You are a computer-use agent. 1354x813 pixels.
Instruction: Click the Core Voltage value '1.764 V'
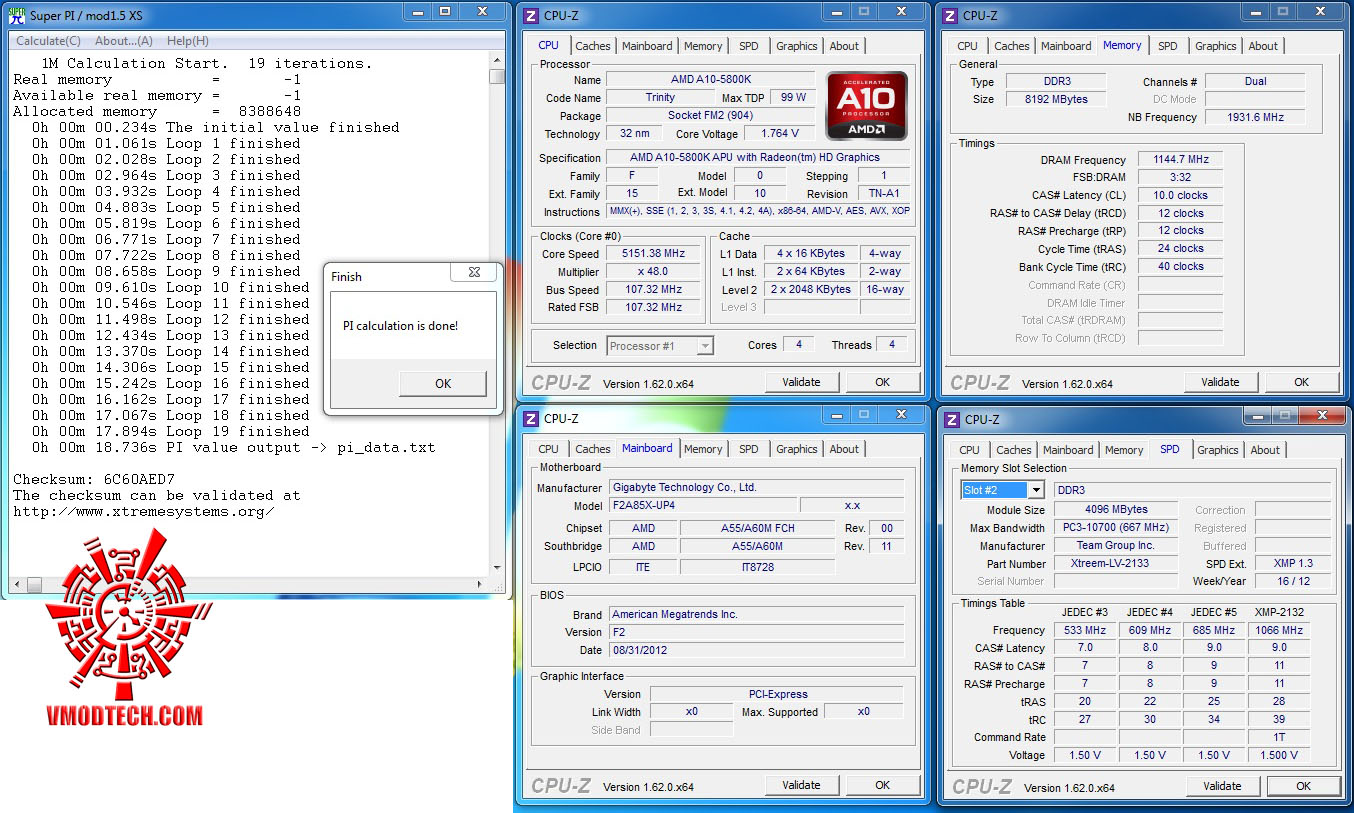click(780, 133)
